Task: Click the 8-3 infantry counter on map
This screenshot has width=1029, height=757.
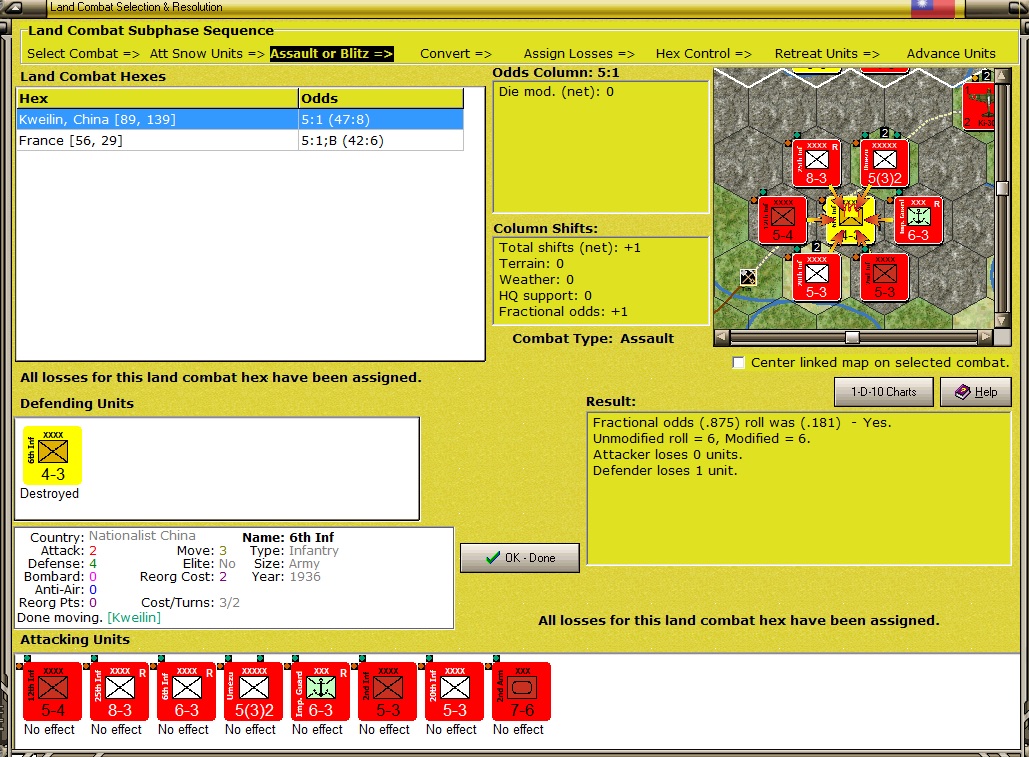Action: pos(816,163)
